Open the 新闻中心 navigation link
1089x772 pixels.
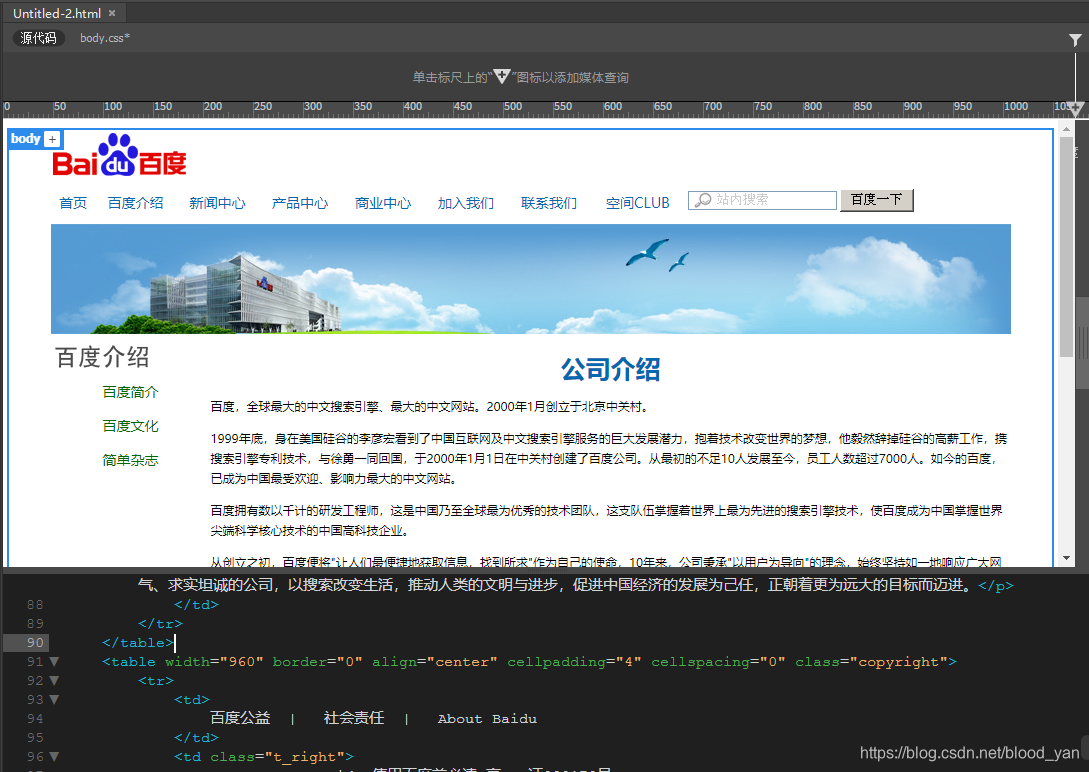click(x=217, y=203)
